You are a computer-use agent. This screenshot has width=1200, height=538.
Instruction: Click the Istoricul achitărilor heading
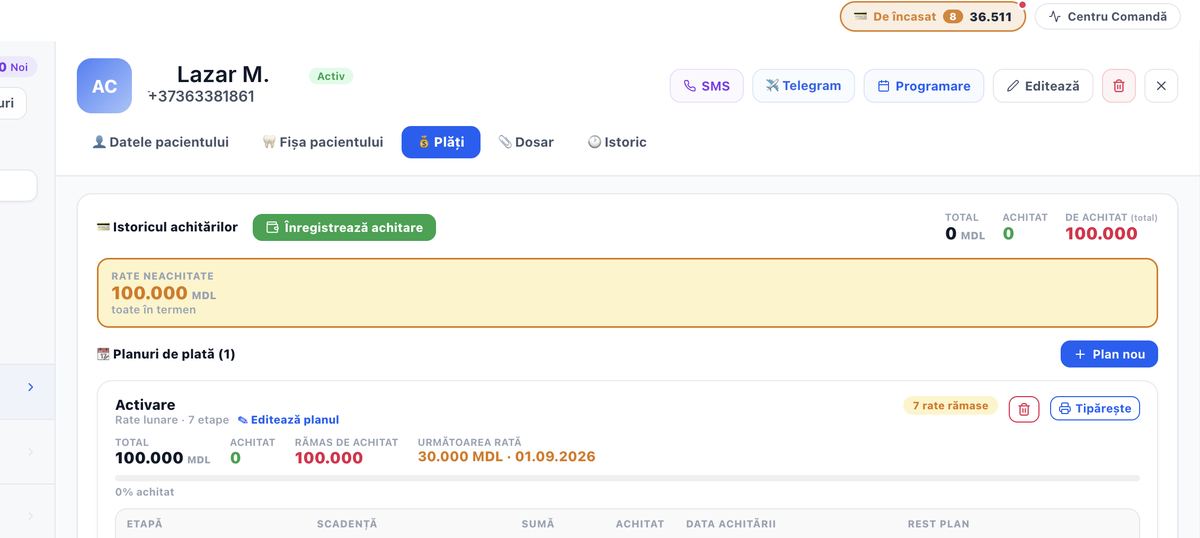click(x=175, y=227)
